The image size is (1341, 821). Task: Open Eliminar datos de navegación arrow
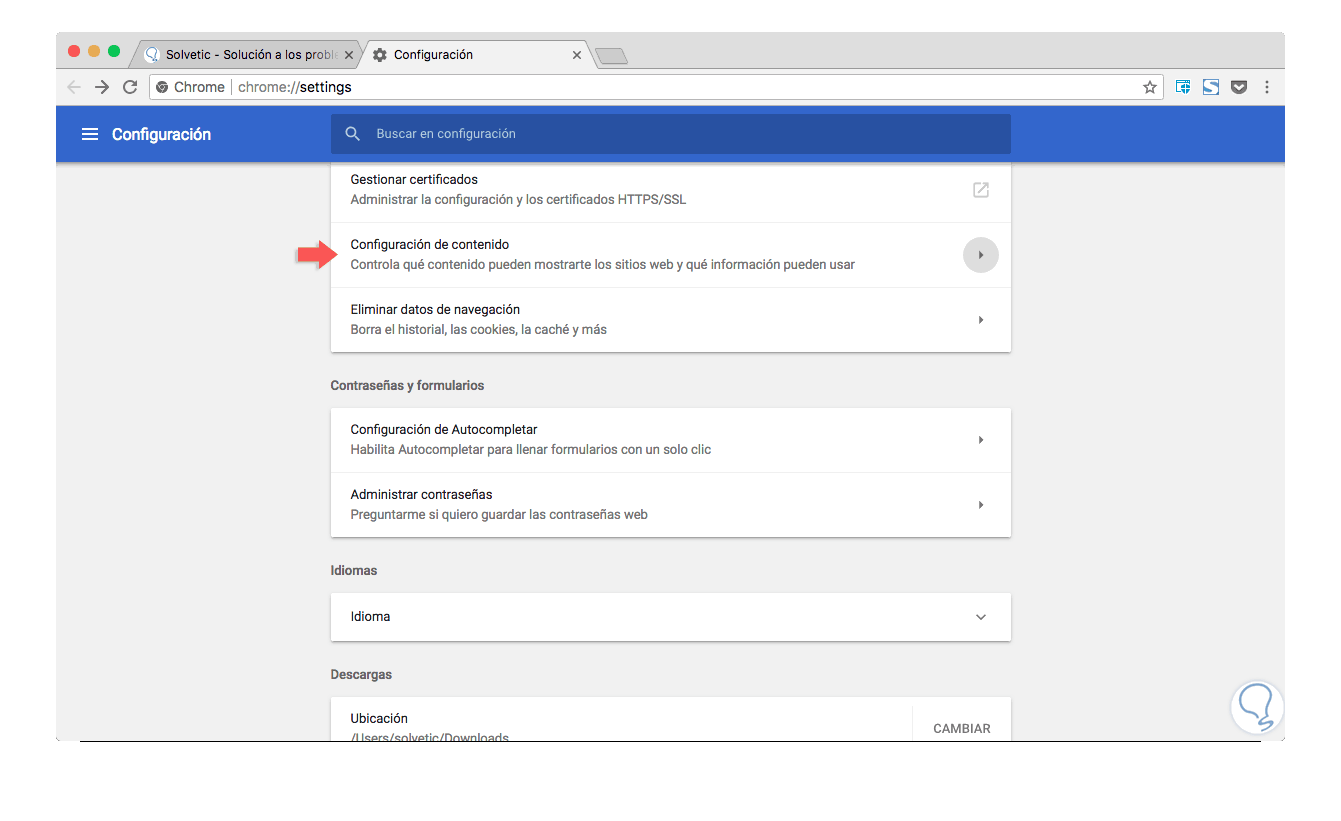point(981,320)
